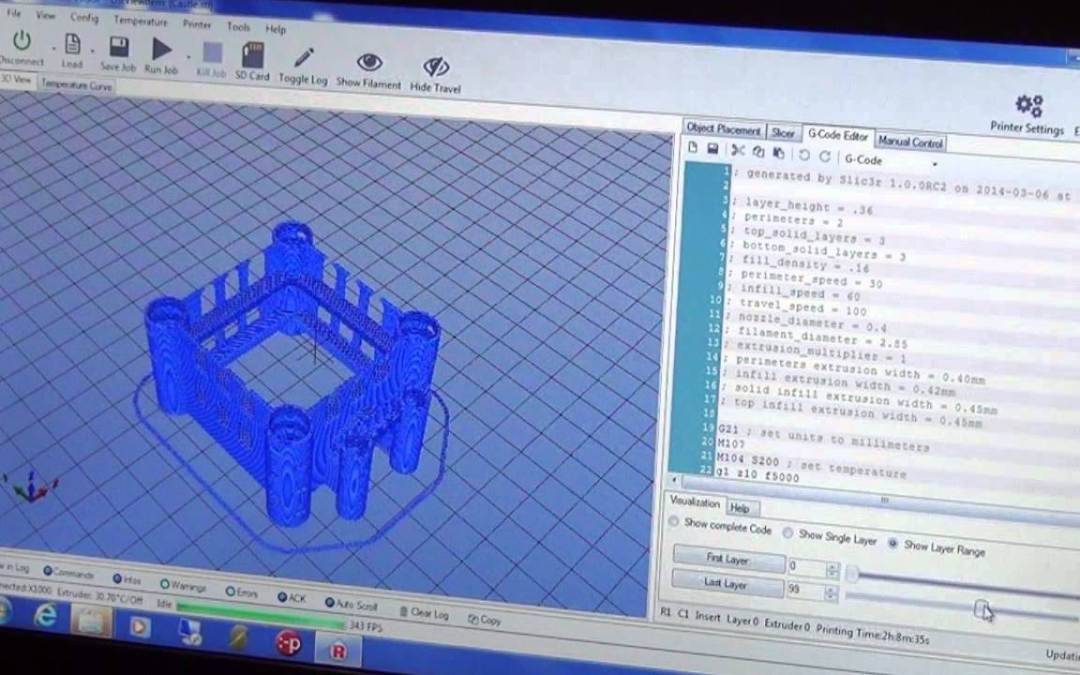The width and height of the screenshot is (1080, 675).
Task: Click G-Code line 'M104 S200'
Action: 748,459
